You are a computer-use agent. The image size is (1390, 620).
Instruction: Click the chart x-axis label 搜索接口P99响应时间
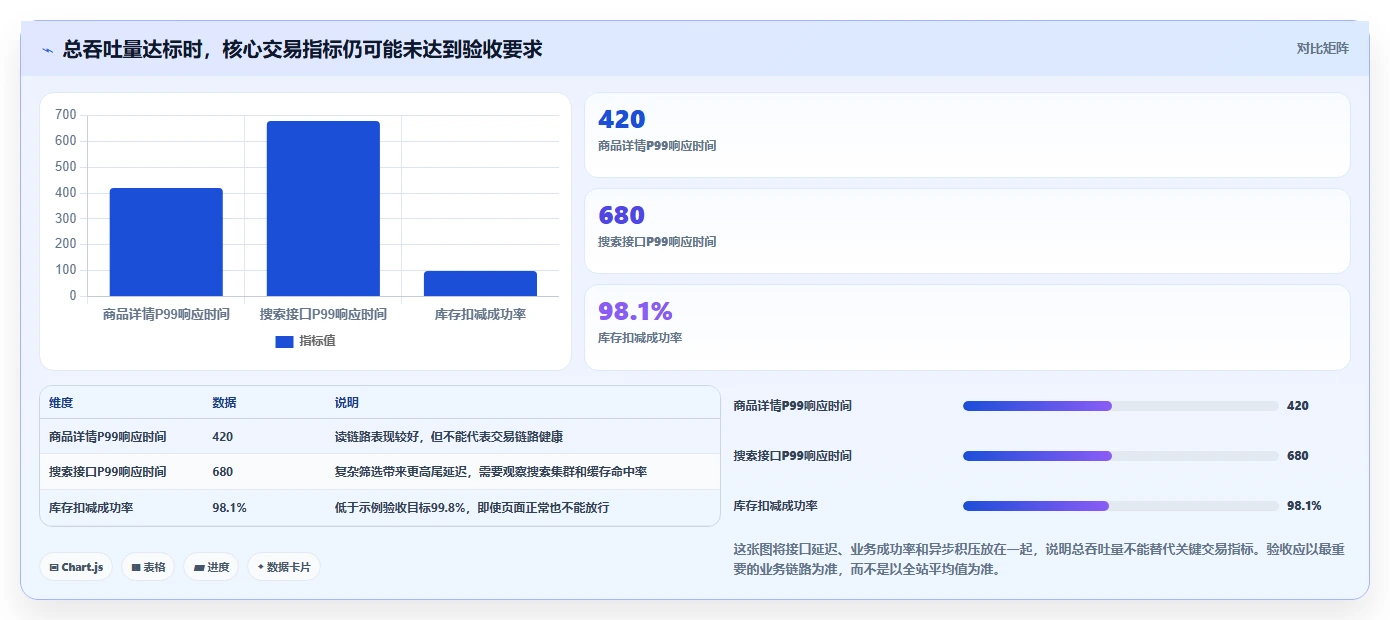(323, 314)
